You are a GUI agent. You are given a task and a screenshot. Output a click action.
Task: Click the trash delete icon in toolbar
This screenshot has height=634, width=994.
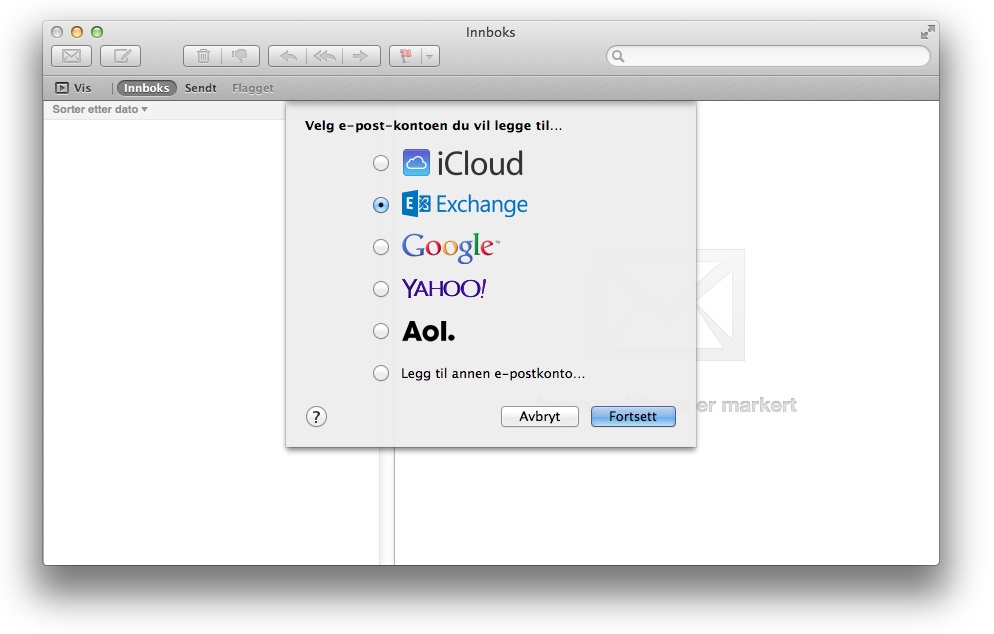click(203, 57)
